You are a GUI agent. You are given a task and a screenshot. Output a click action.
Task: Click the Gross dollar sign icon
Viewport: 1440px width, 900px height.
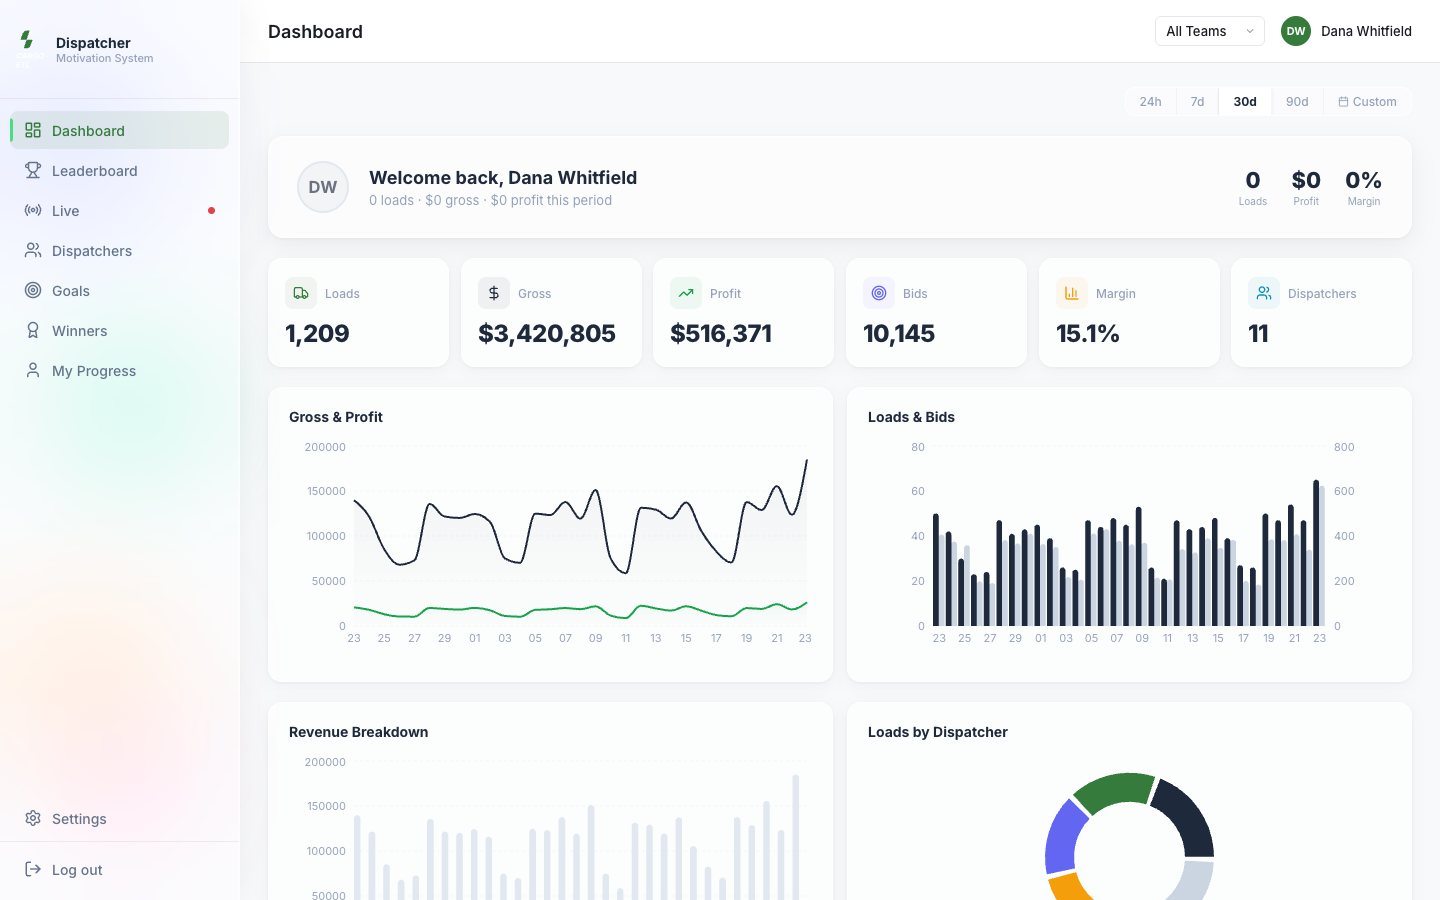pyautogui.click(x=494, y=293)
